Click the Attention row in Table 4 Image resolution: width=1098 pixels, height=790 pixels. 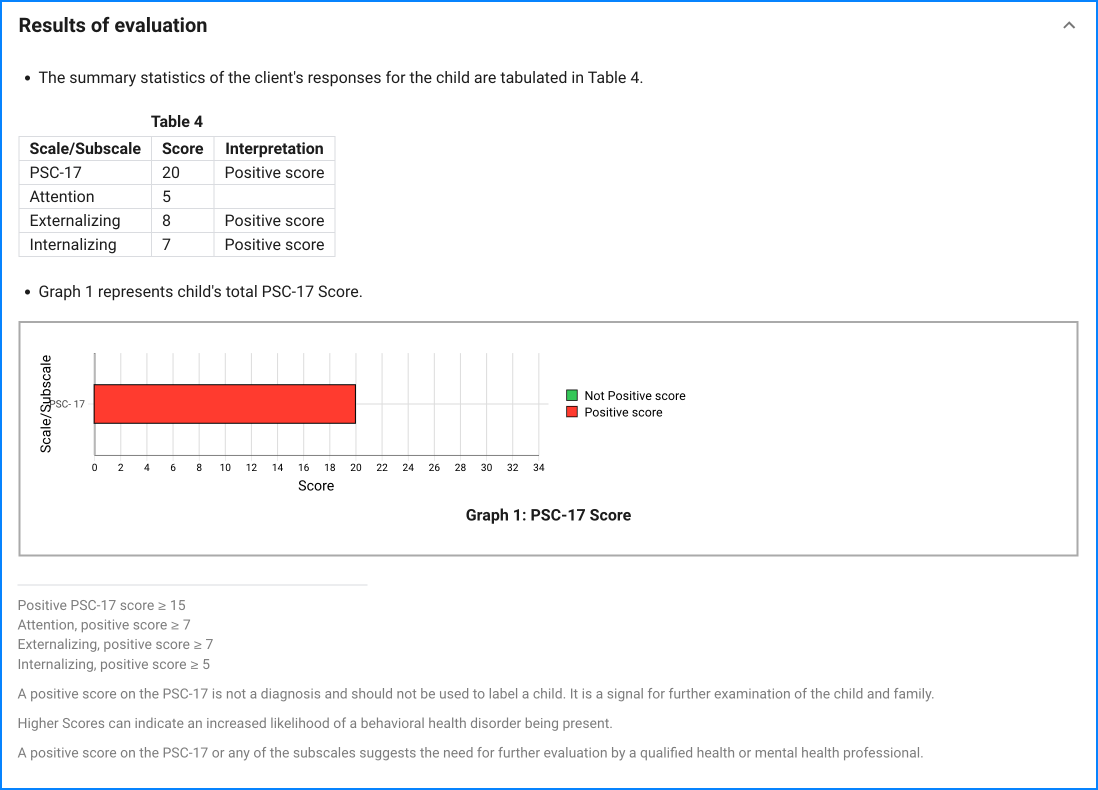point(62,197)
